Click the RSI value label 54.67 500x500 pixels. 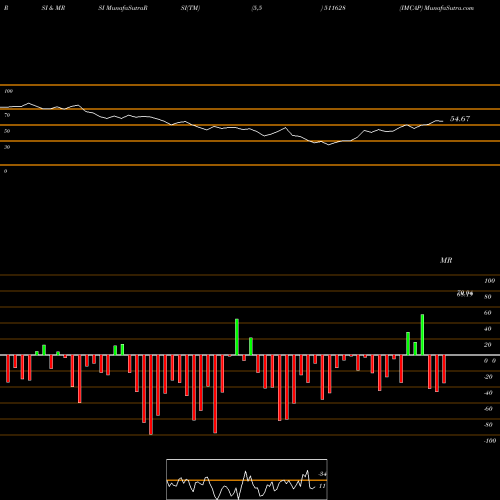tap(460, 119)
